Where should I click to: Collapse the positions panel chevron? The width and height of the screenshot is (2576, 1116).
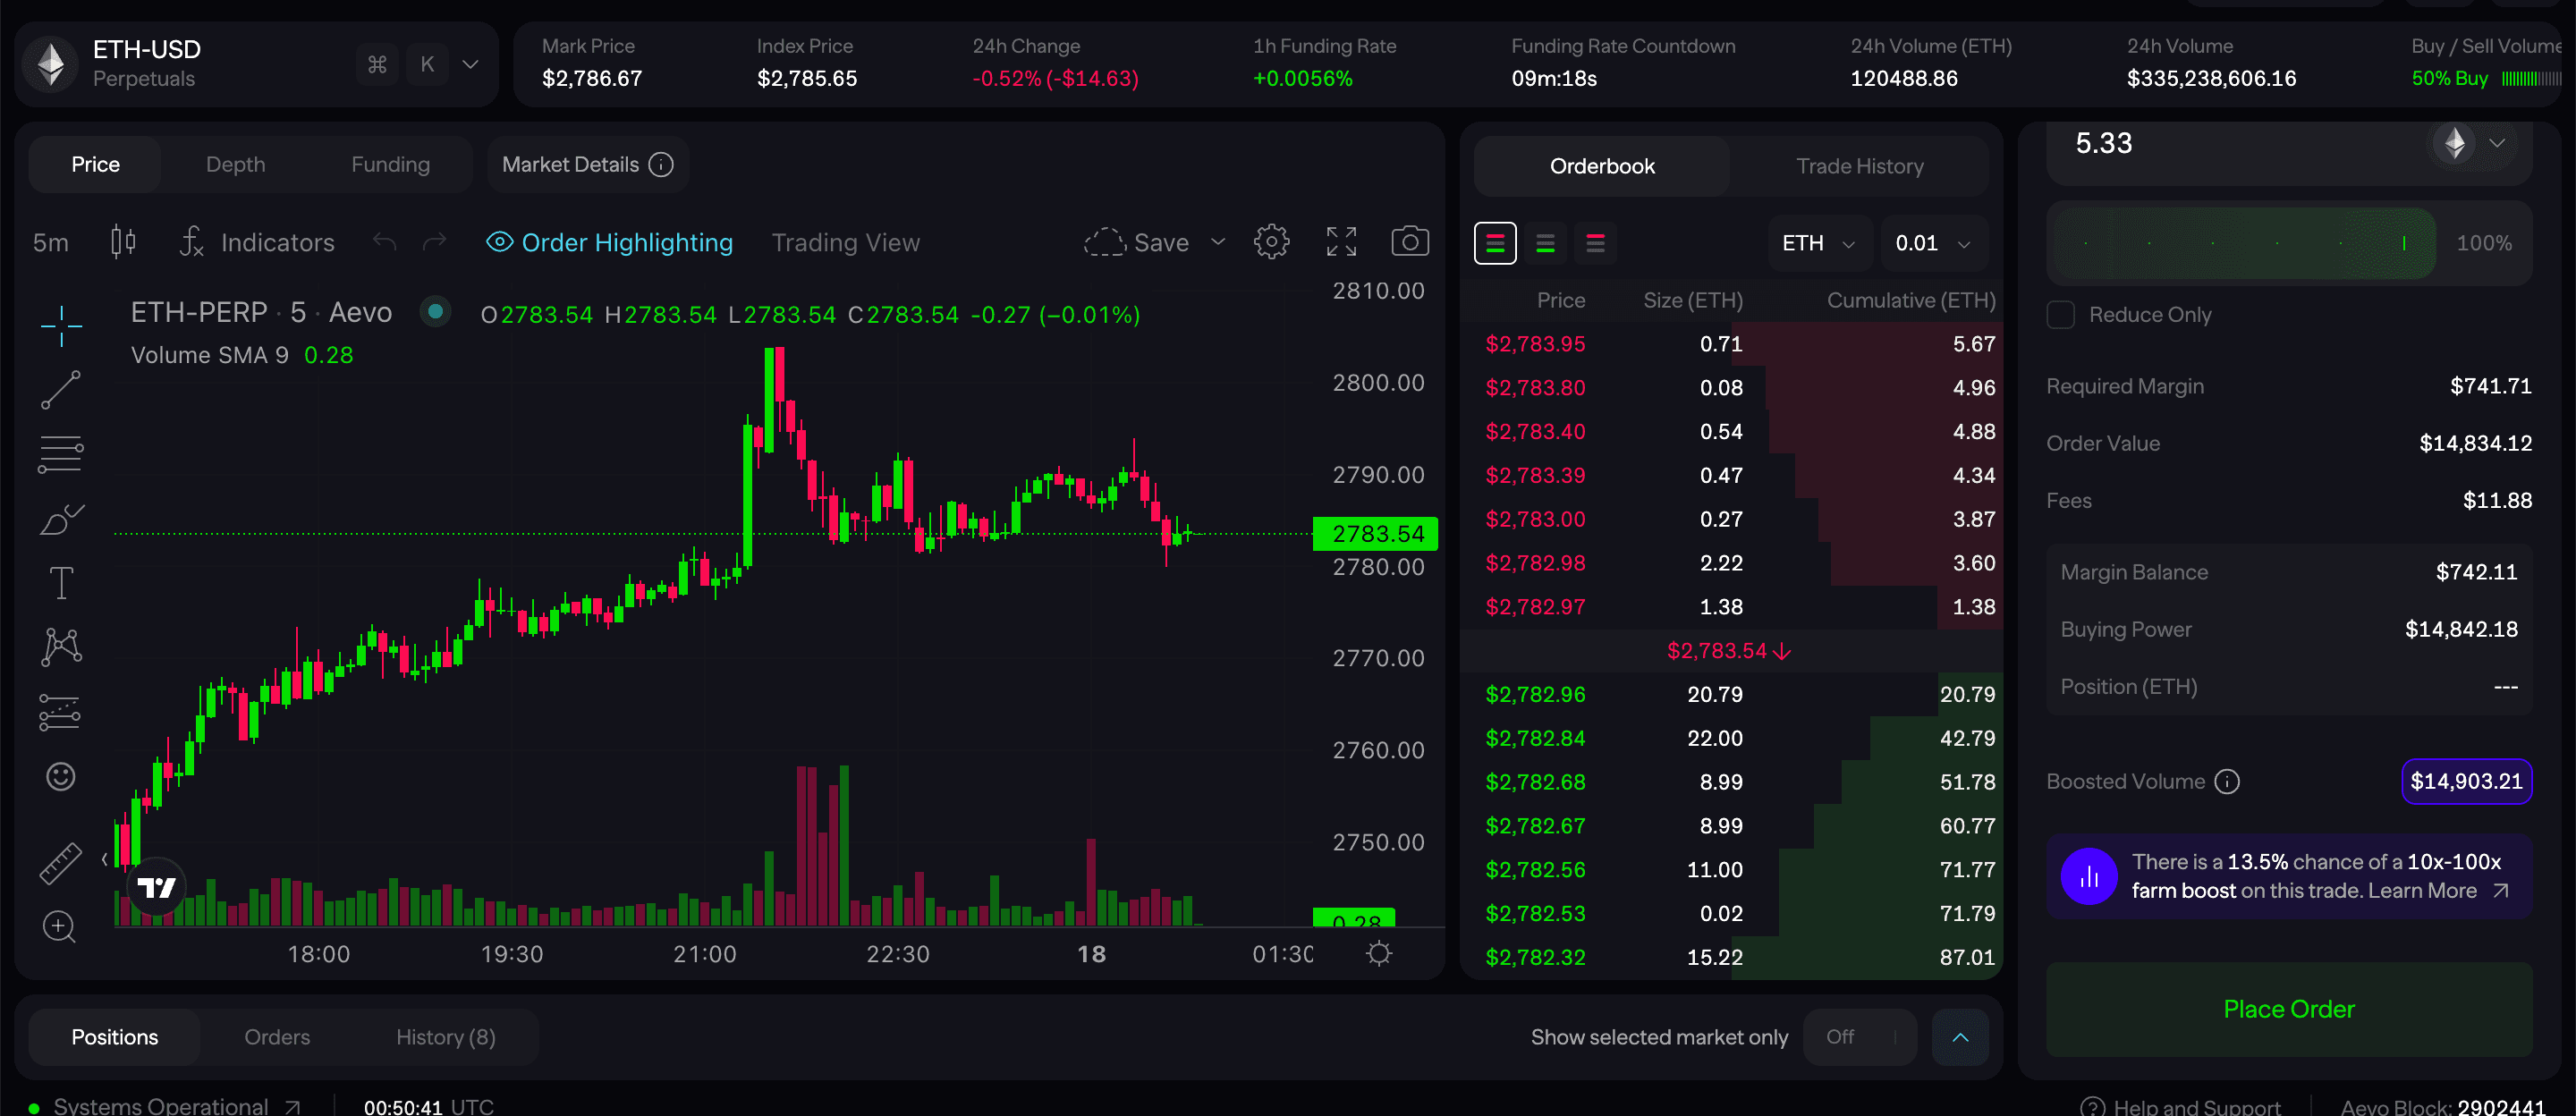(1960, 1037)
